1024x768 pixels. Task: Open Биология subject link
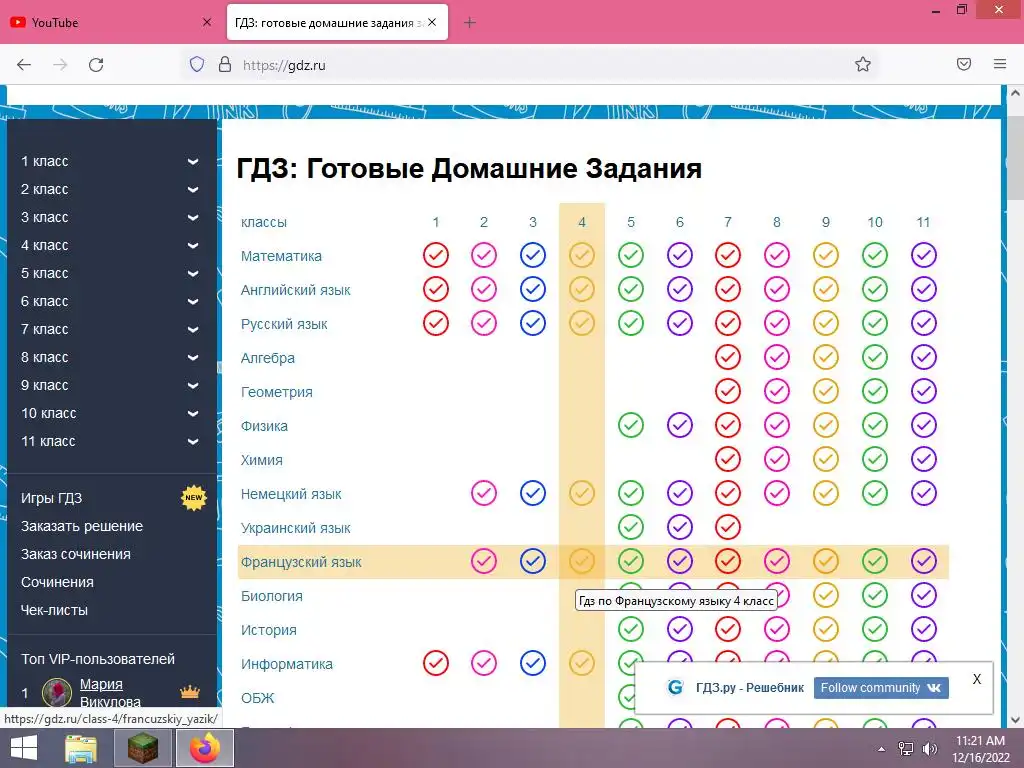pyautogui.click(x=272, y=596)
